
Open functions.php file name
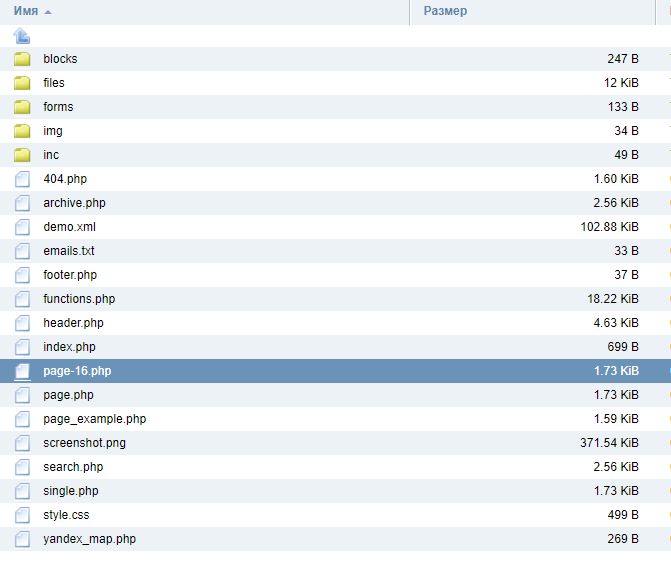click(79, 299)
